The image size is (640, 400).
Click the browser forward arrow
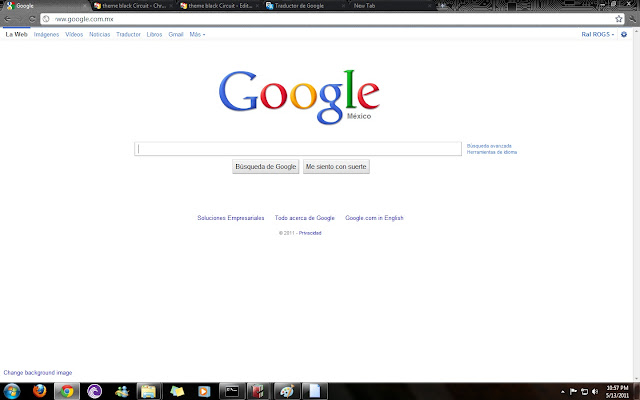20,19
